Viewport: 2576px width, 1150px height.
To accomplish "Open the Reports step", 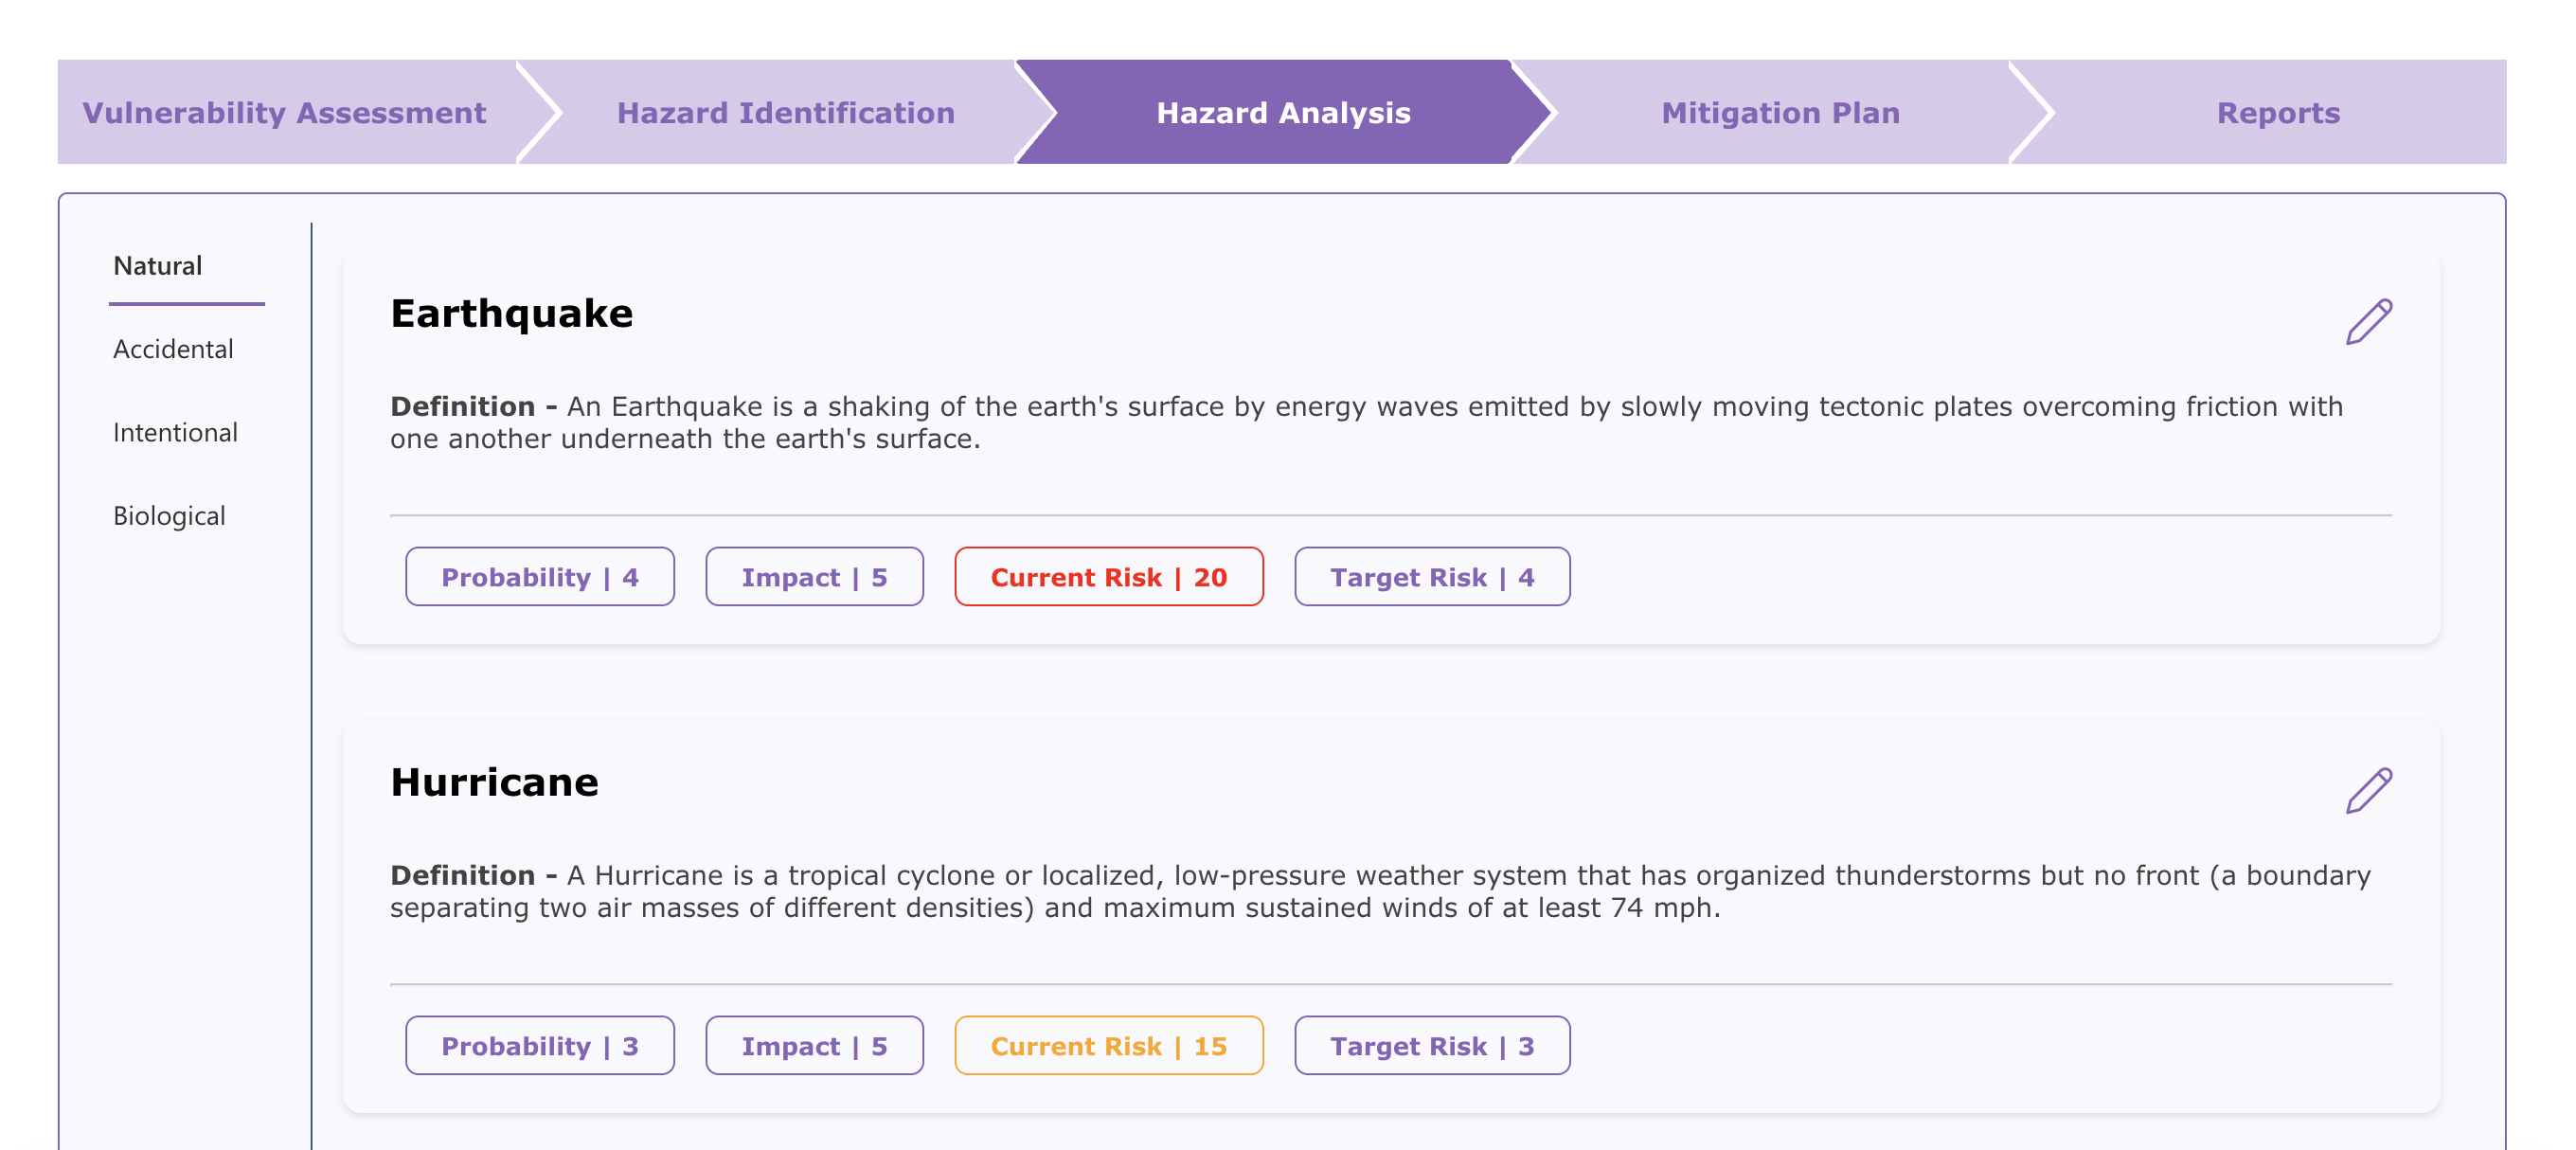I will [x=2277, y=113].
